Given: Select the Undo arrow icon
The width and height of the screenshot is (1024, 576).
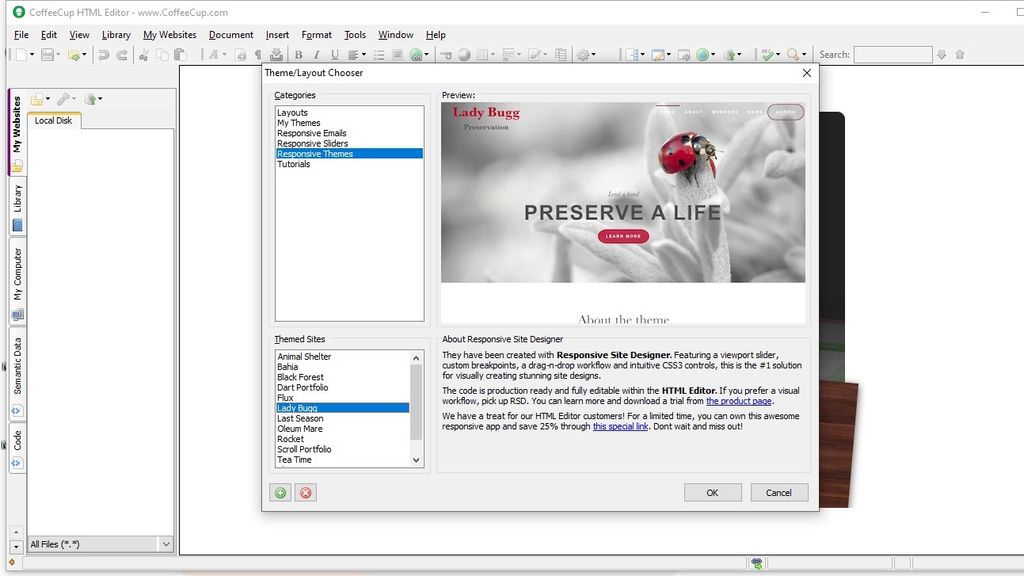Looking at the screenshot, I should click(x=105, y=54).
